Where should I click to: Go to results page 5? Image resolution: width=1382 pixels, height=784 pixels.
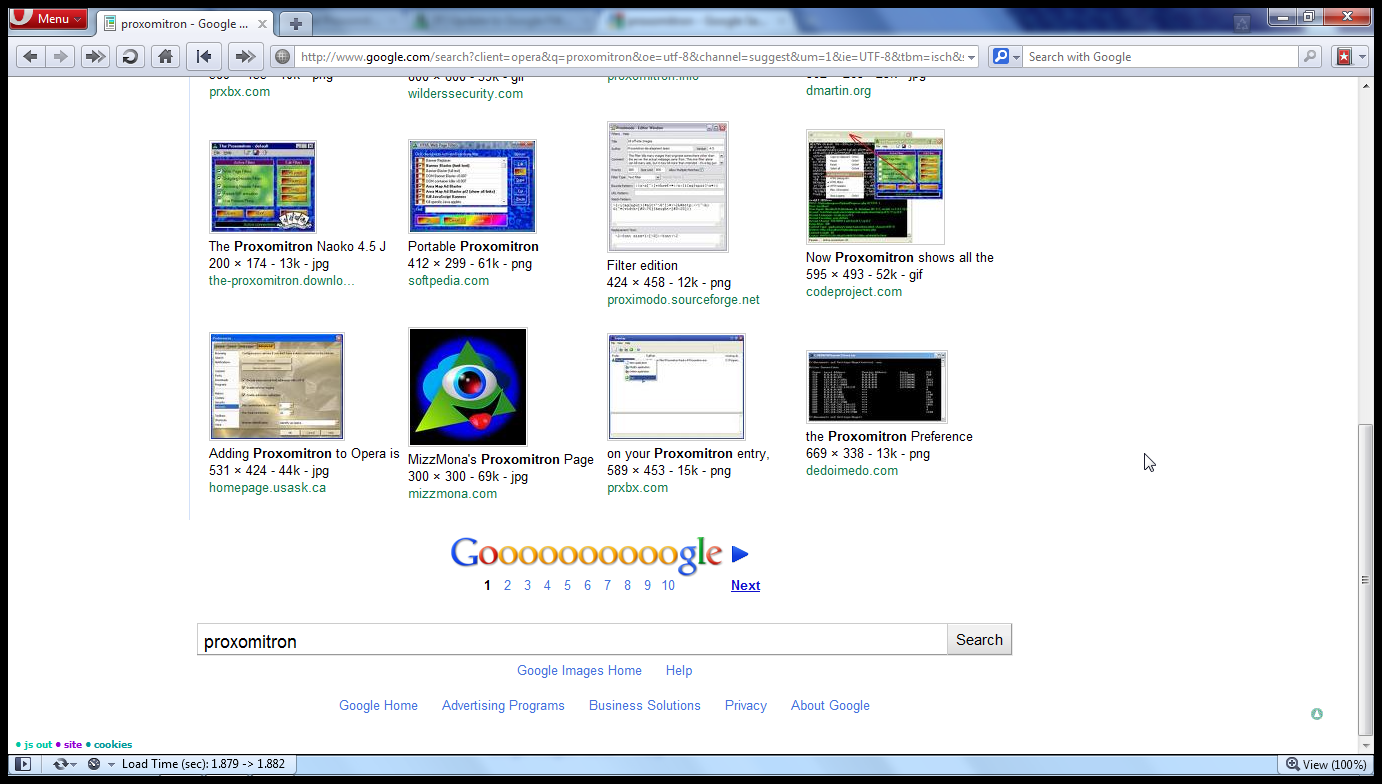[x=567, y=586]
